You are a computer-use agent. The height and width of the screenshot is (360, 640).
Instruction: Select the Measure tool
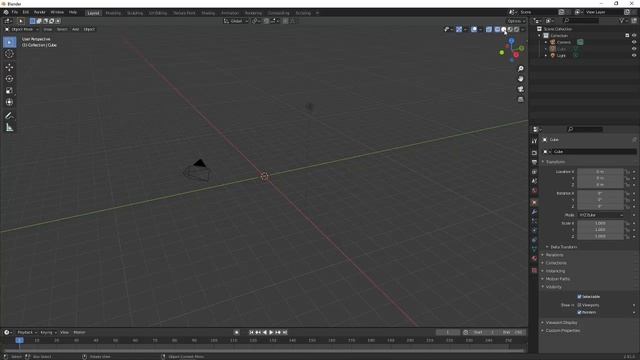coord(9,128)
